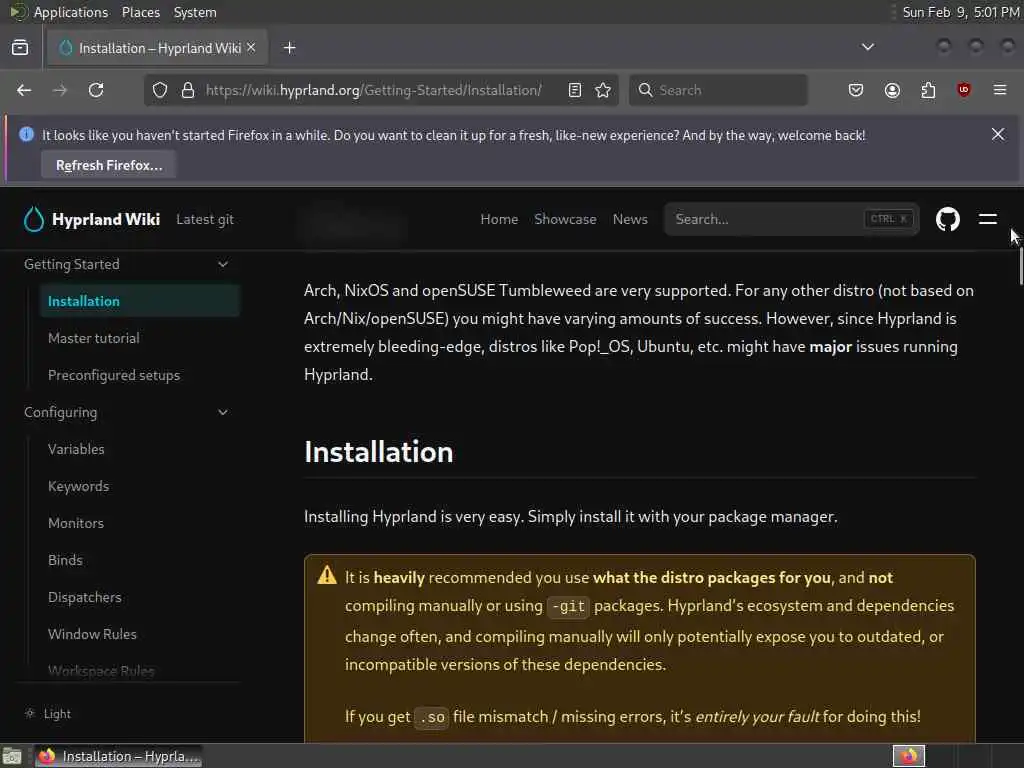Click Firefox entry in bottom taskbar
Viewport: 1024px width, 768px height.
(118, 756)
